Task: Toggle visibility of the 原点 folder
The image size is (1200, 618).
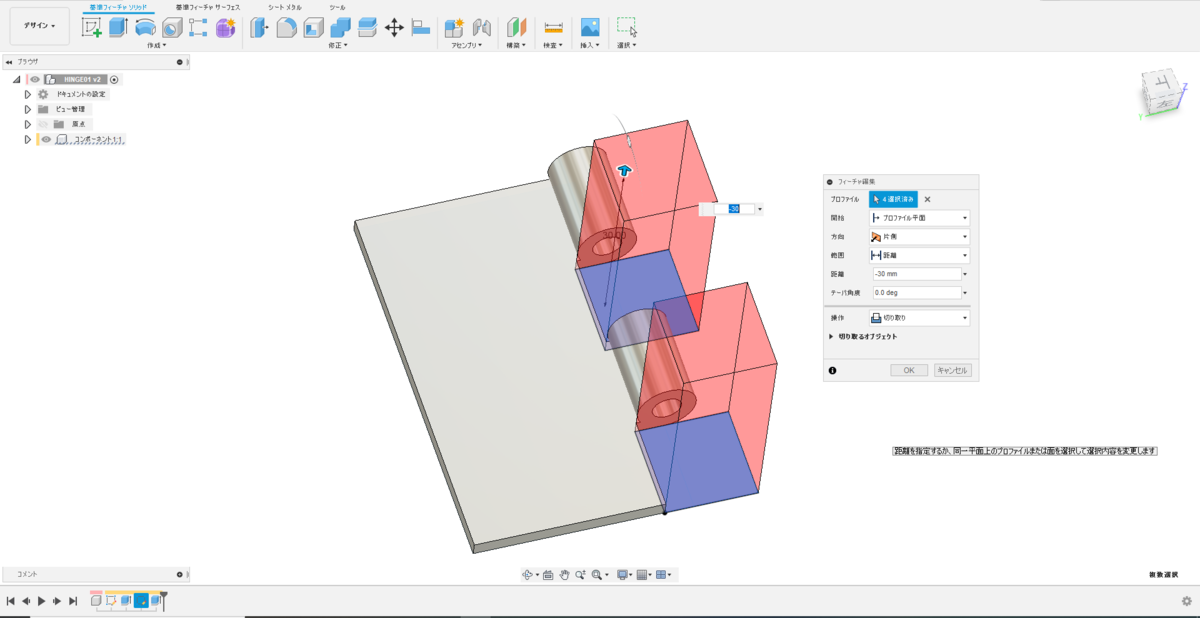Action: point(44,124)
